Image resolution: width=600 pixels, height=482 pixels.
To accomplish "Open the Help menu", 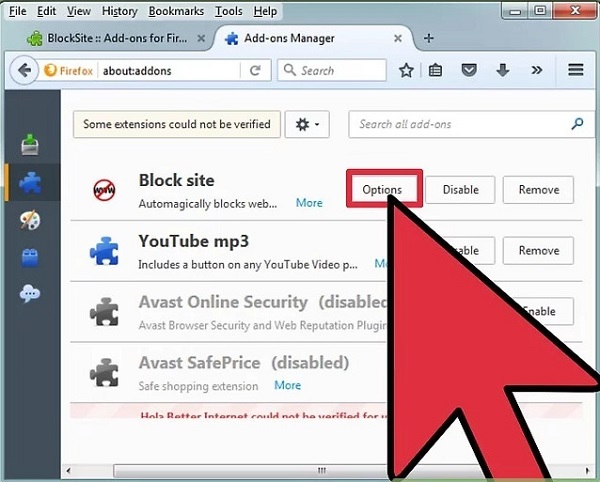I will 265,11.
